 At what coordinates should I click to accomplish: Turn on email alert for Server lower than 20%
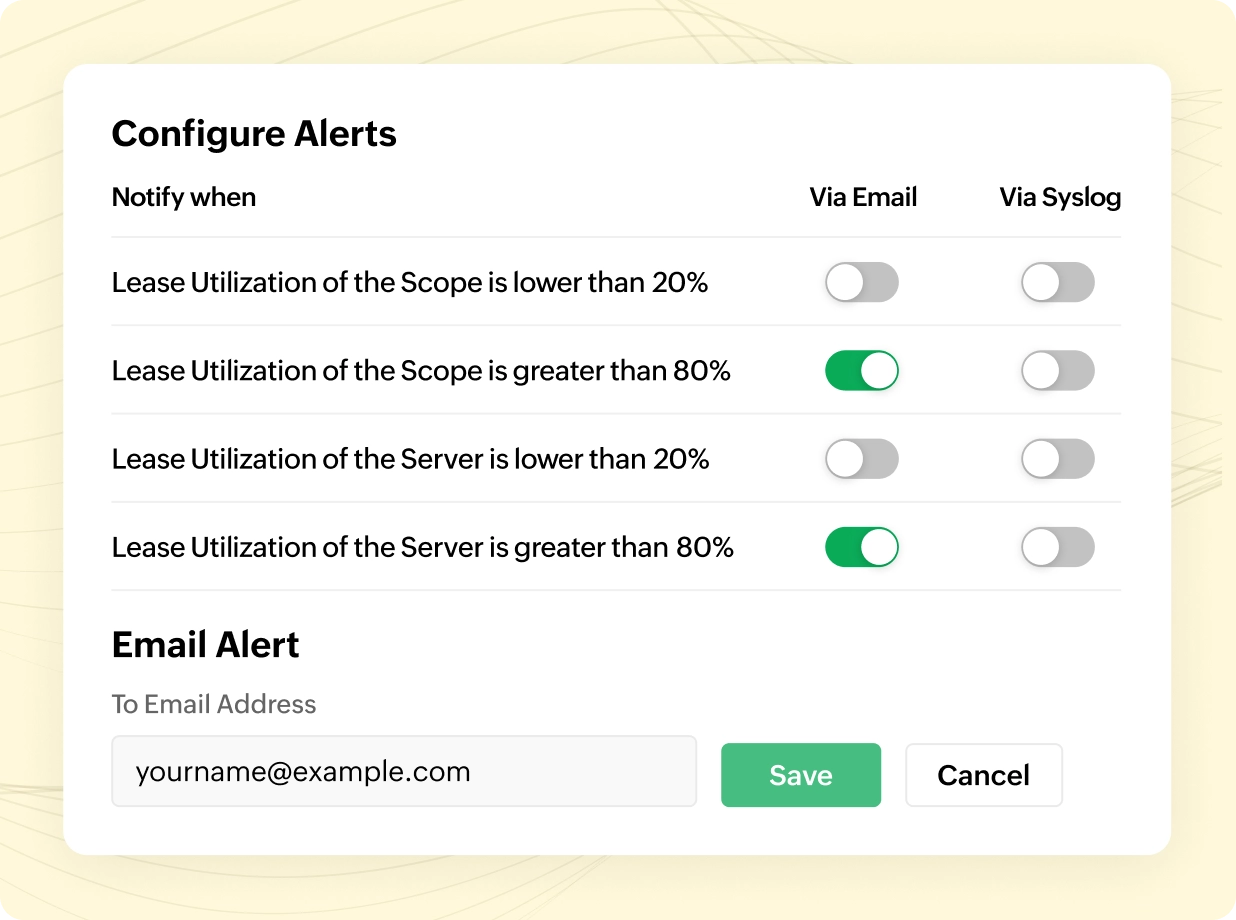pyautogui.click(x=861, y=459)
